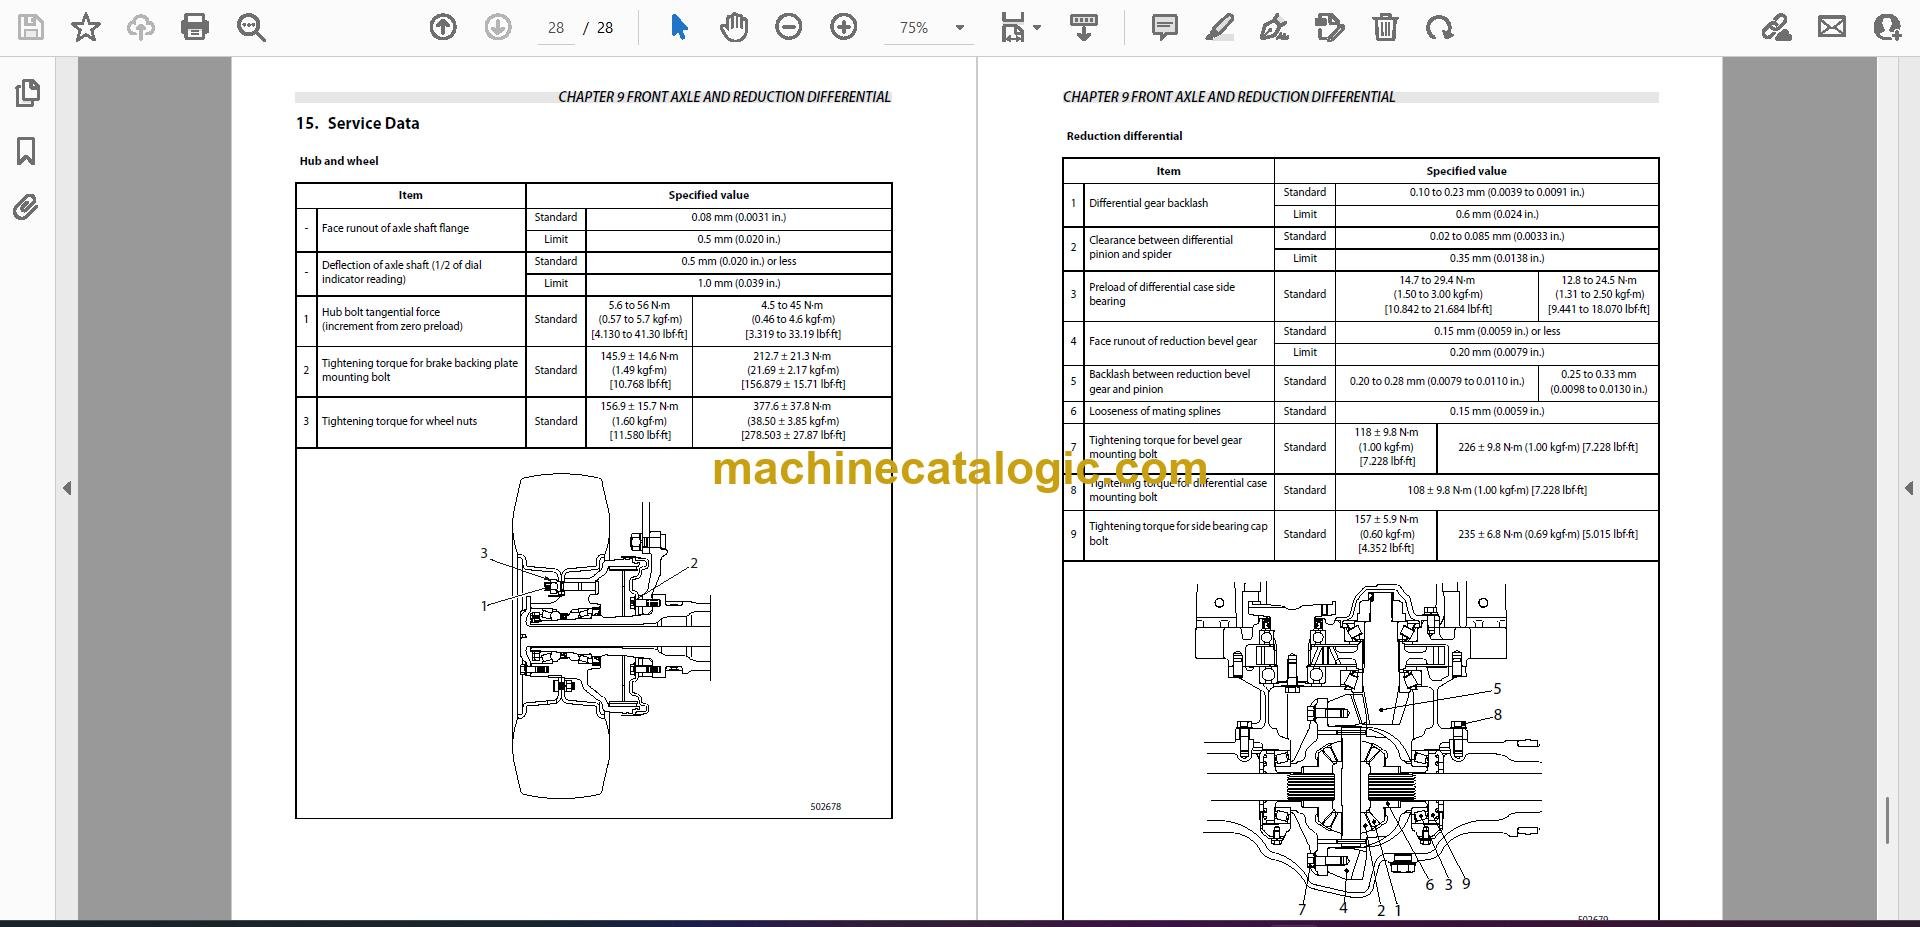Zoom out with minus button
Viewport: 1920px width, 927px height.
789,27
